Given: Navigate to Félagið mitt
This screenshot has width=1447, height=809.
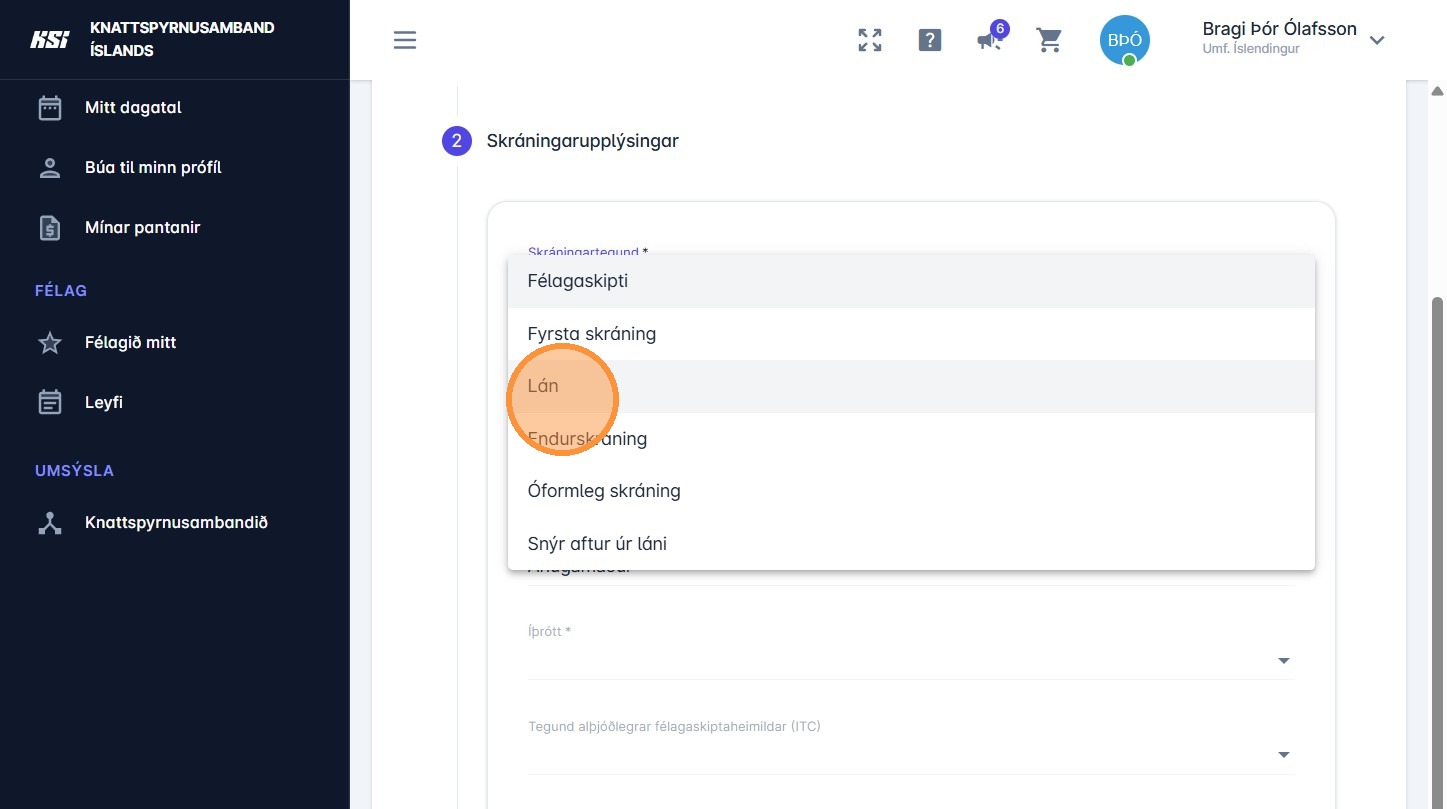Looking at the screenshot, I should click(x=130, y=342).
